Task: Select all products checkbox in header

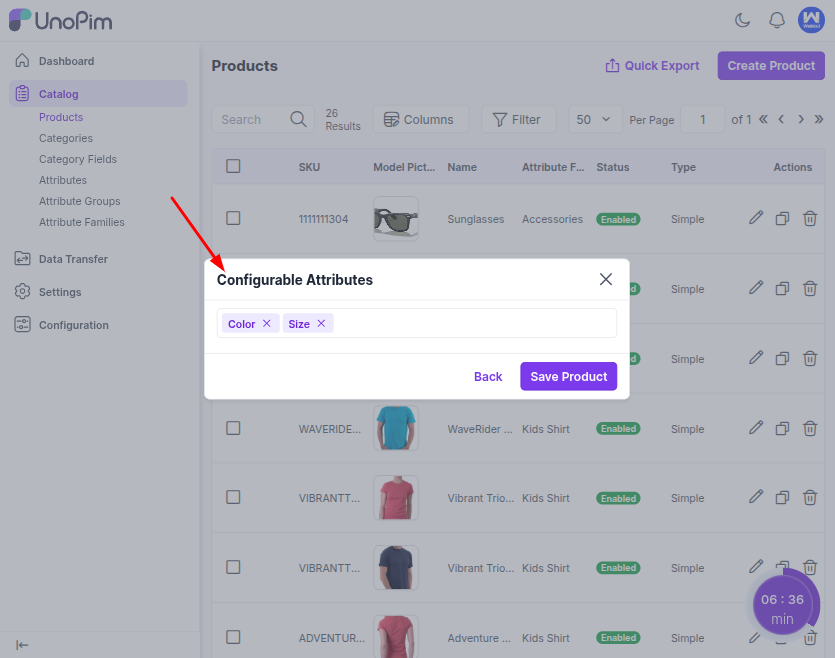Action: 233,166
